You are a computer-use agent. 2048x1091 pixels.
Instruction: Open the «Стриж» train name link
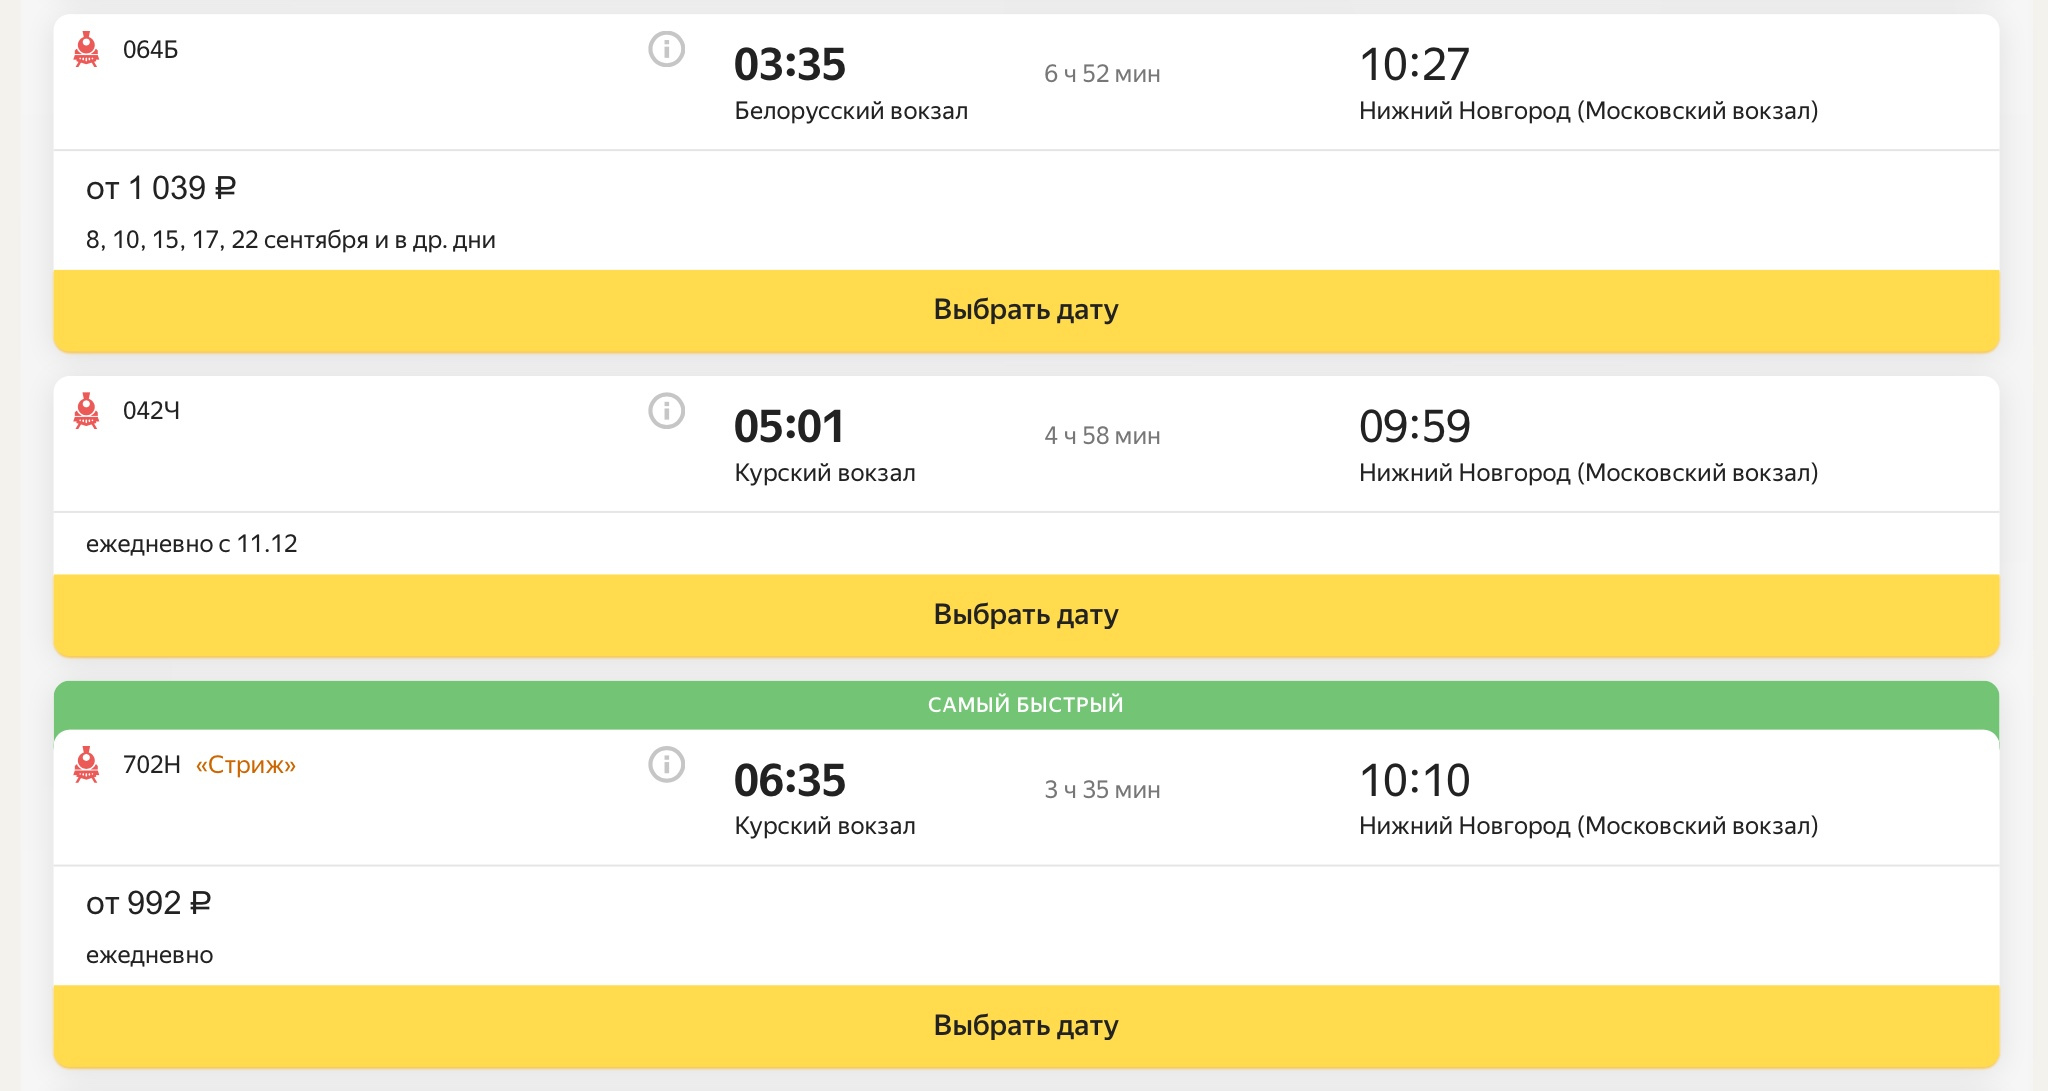(246, 765)
